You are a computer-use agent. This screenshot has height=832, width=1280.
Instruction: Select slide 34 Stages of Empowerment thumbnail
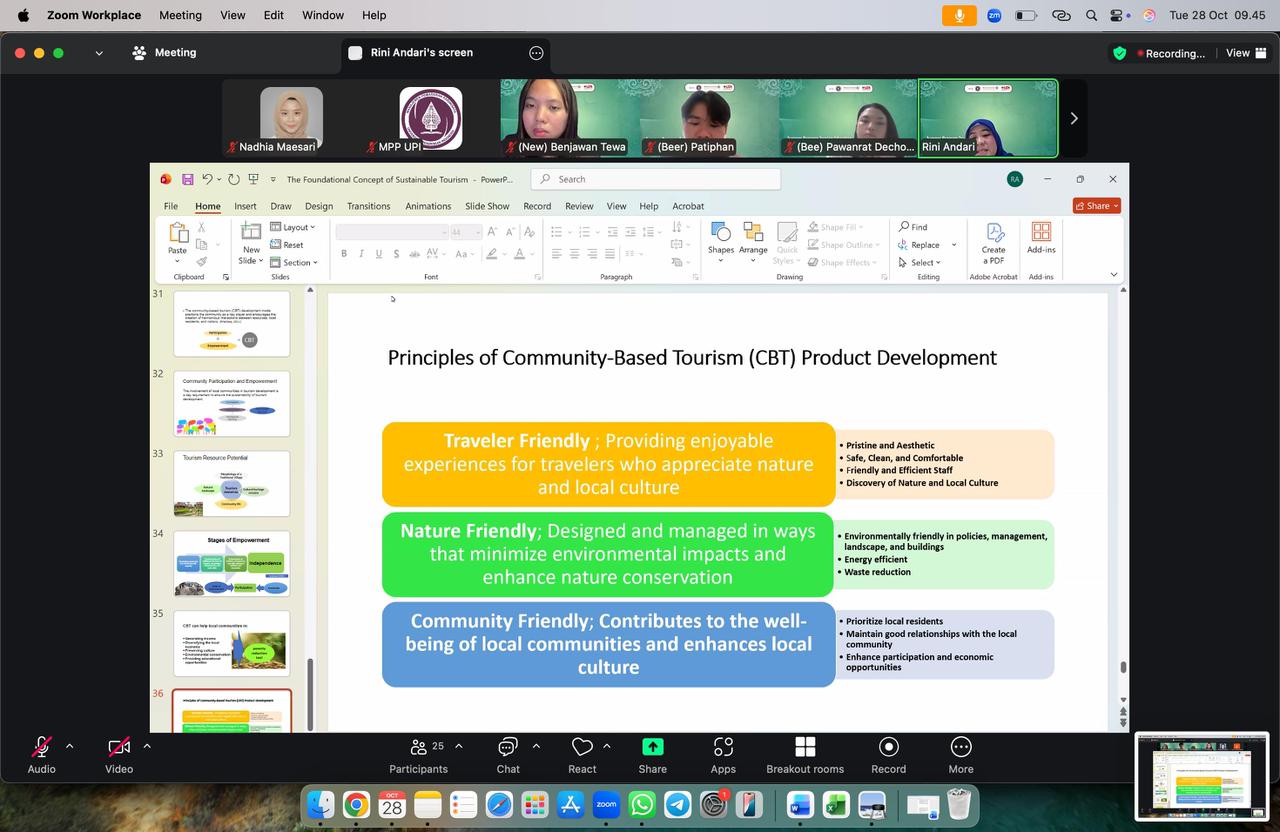point(232,564)
